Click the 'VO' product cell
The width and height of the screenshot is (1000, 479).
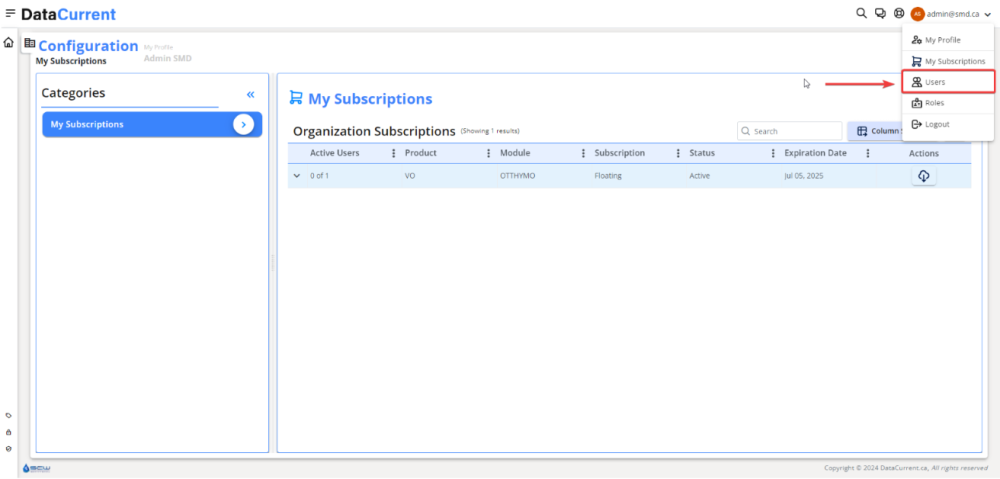click(410, 175)
